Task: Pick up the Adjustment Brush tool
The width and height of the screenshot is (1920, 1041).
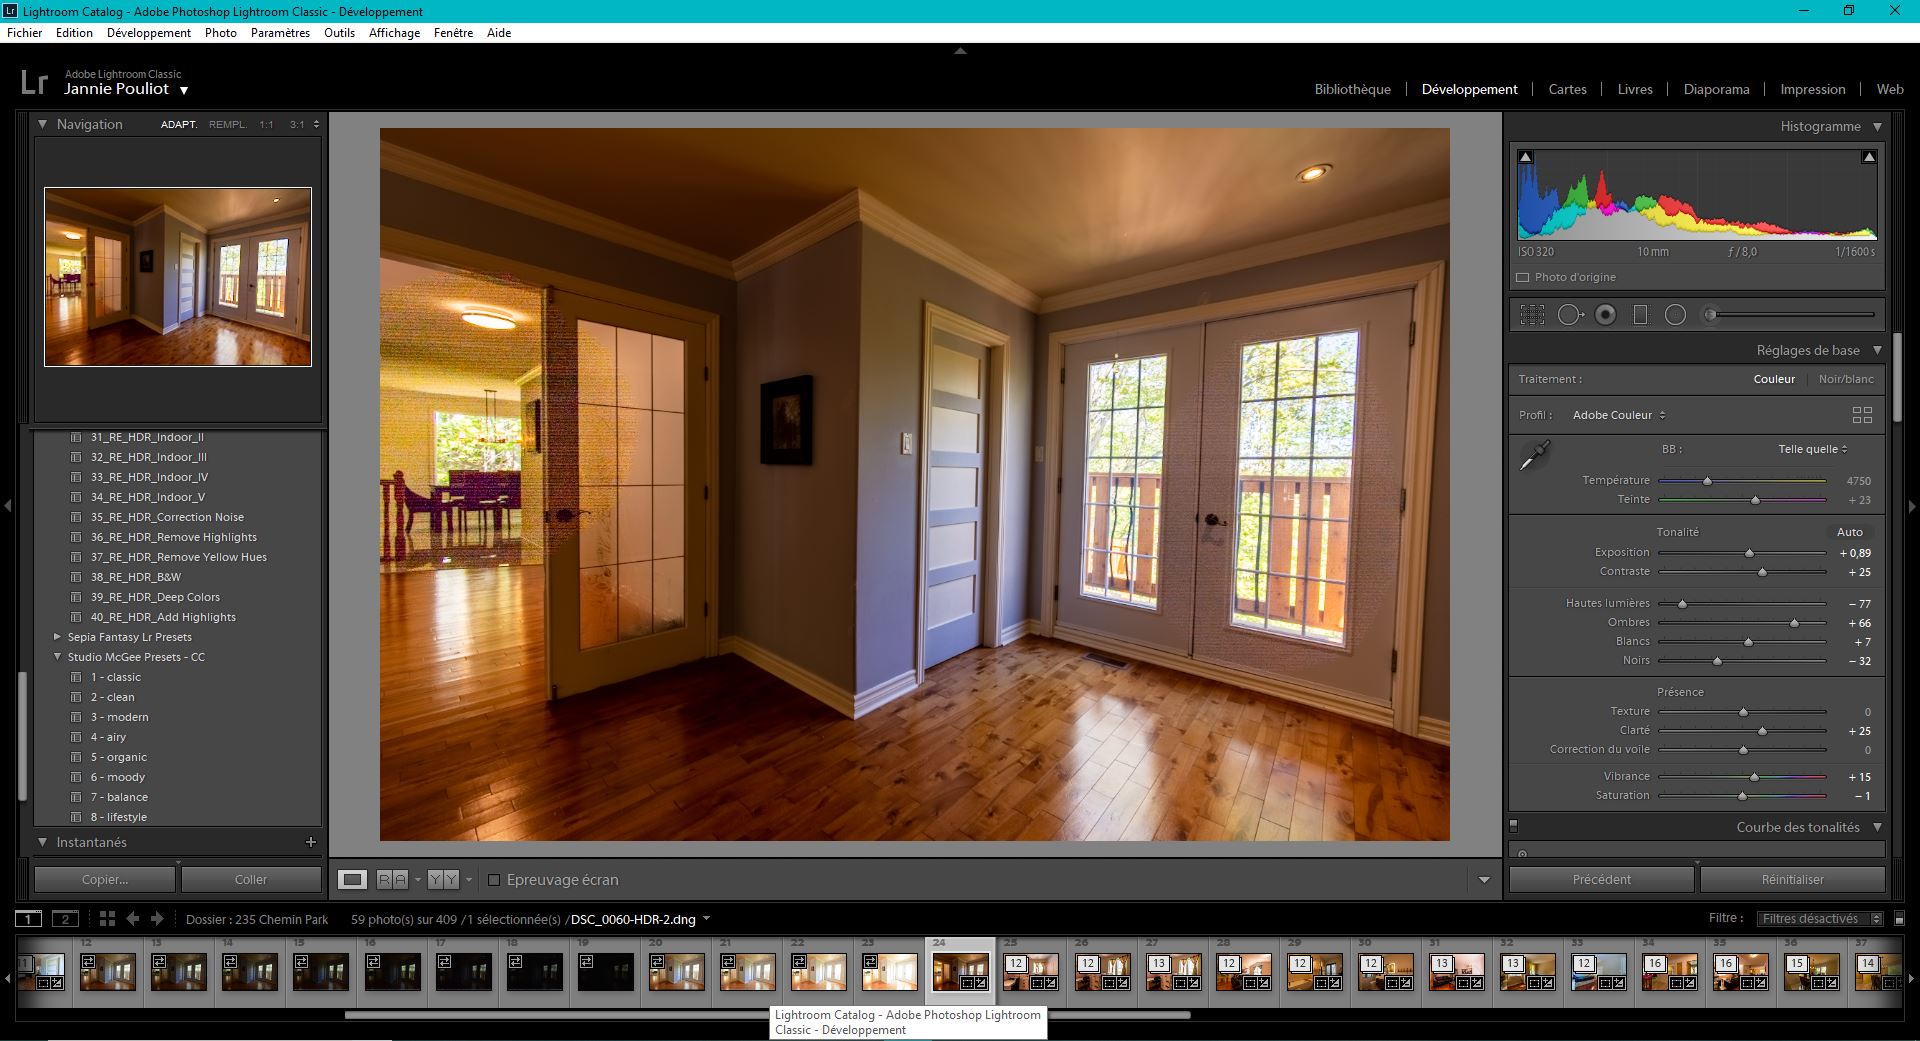Action: point(1708,314)
